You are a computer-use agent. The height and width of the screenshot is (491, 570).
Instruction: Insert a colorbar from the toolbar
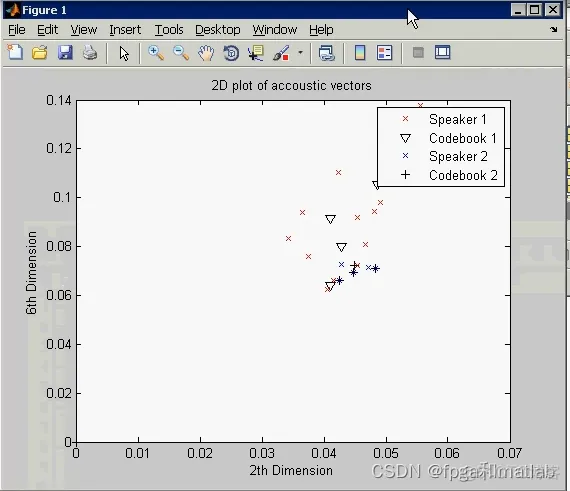click(360, 53)
